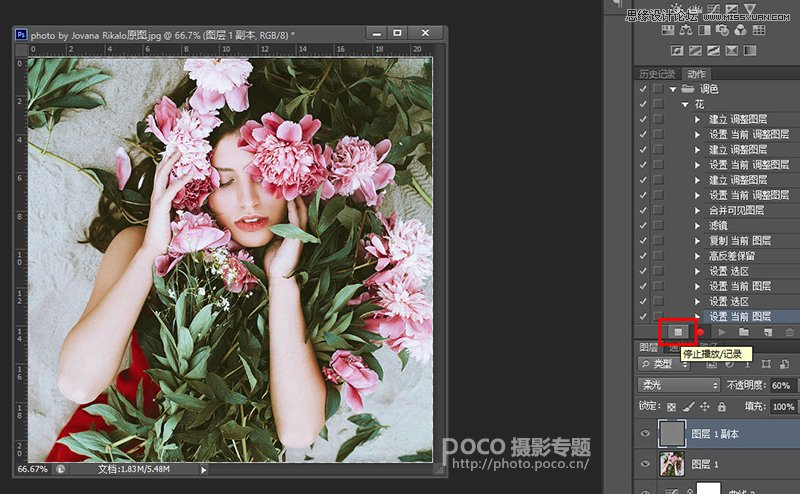Add a Threshold adjustment layer
The width and height of the screenshot is (800, 494).
(x=713, y=51)
